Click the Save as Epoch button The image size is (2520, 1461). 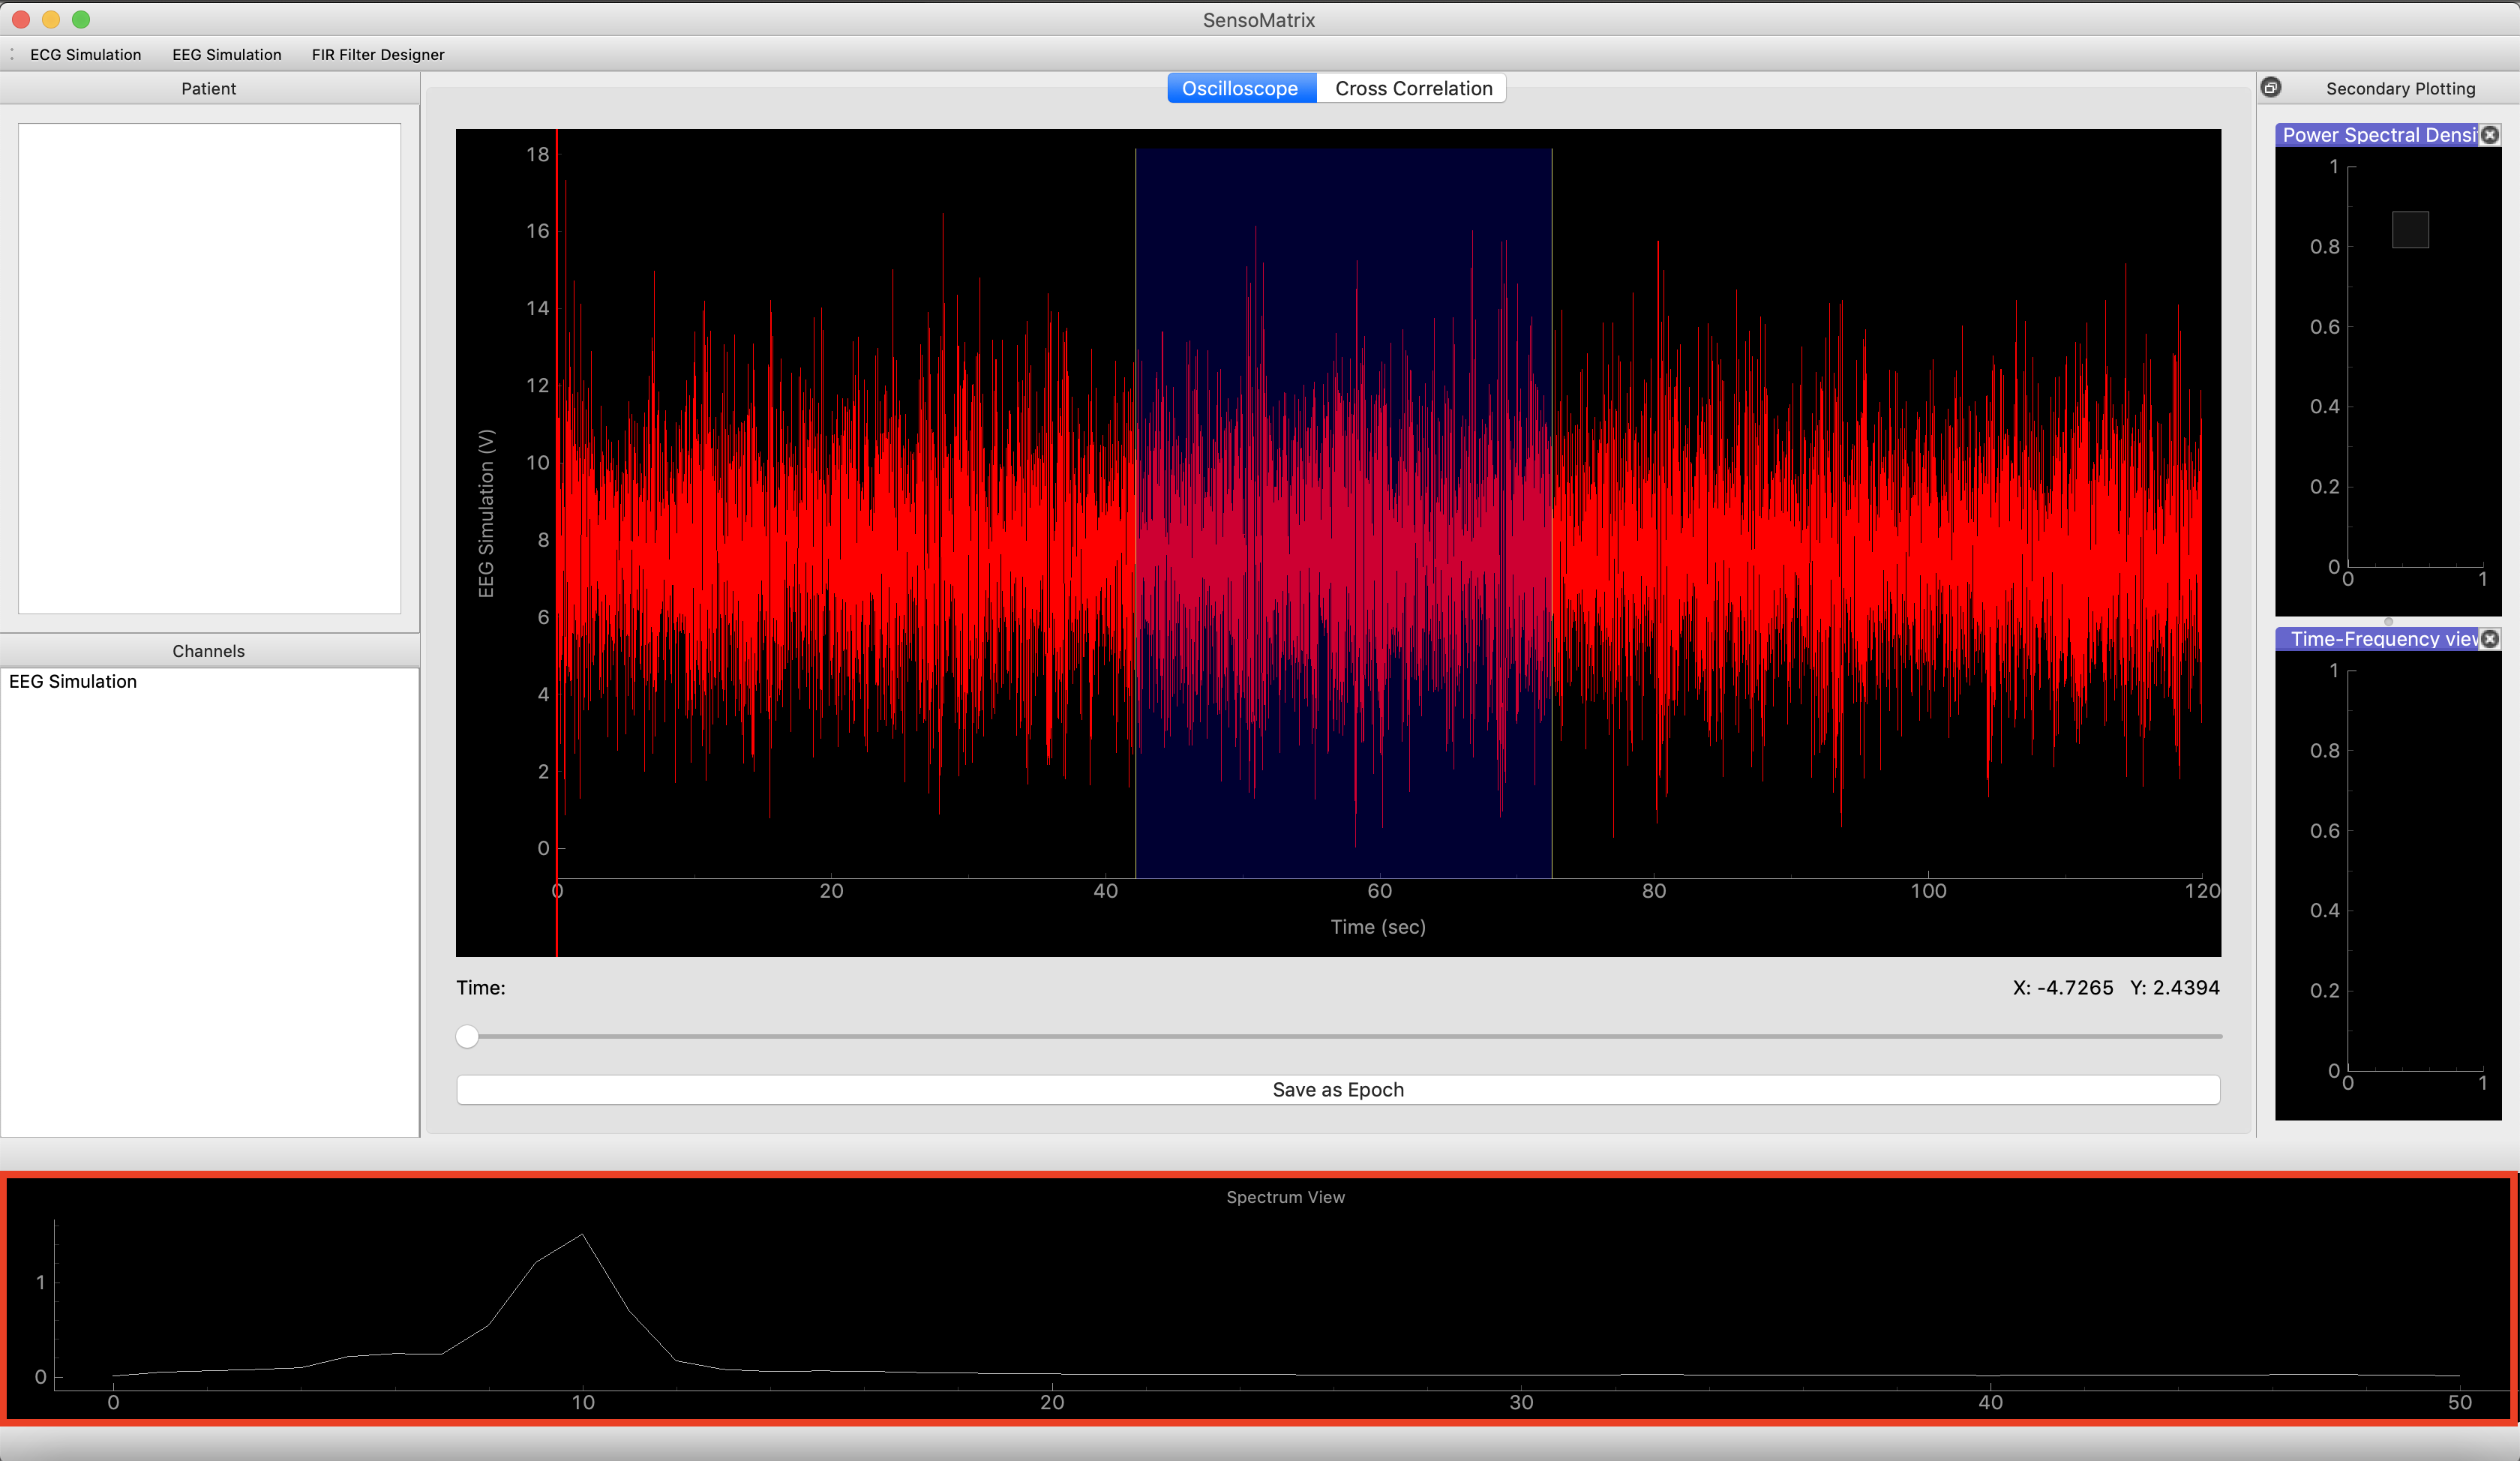tap(1338, 1090)
